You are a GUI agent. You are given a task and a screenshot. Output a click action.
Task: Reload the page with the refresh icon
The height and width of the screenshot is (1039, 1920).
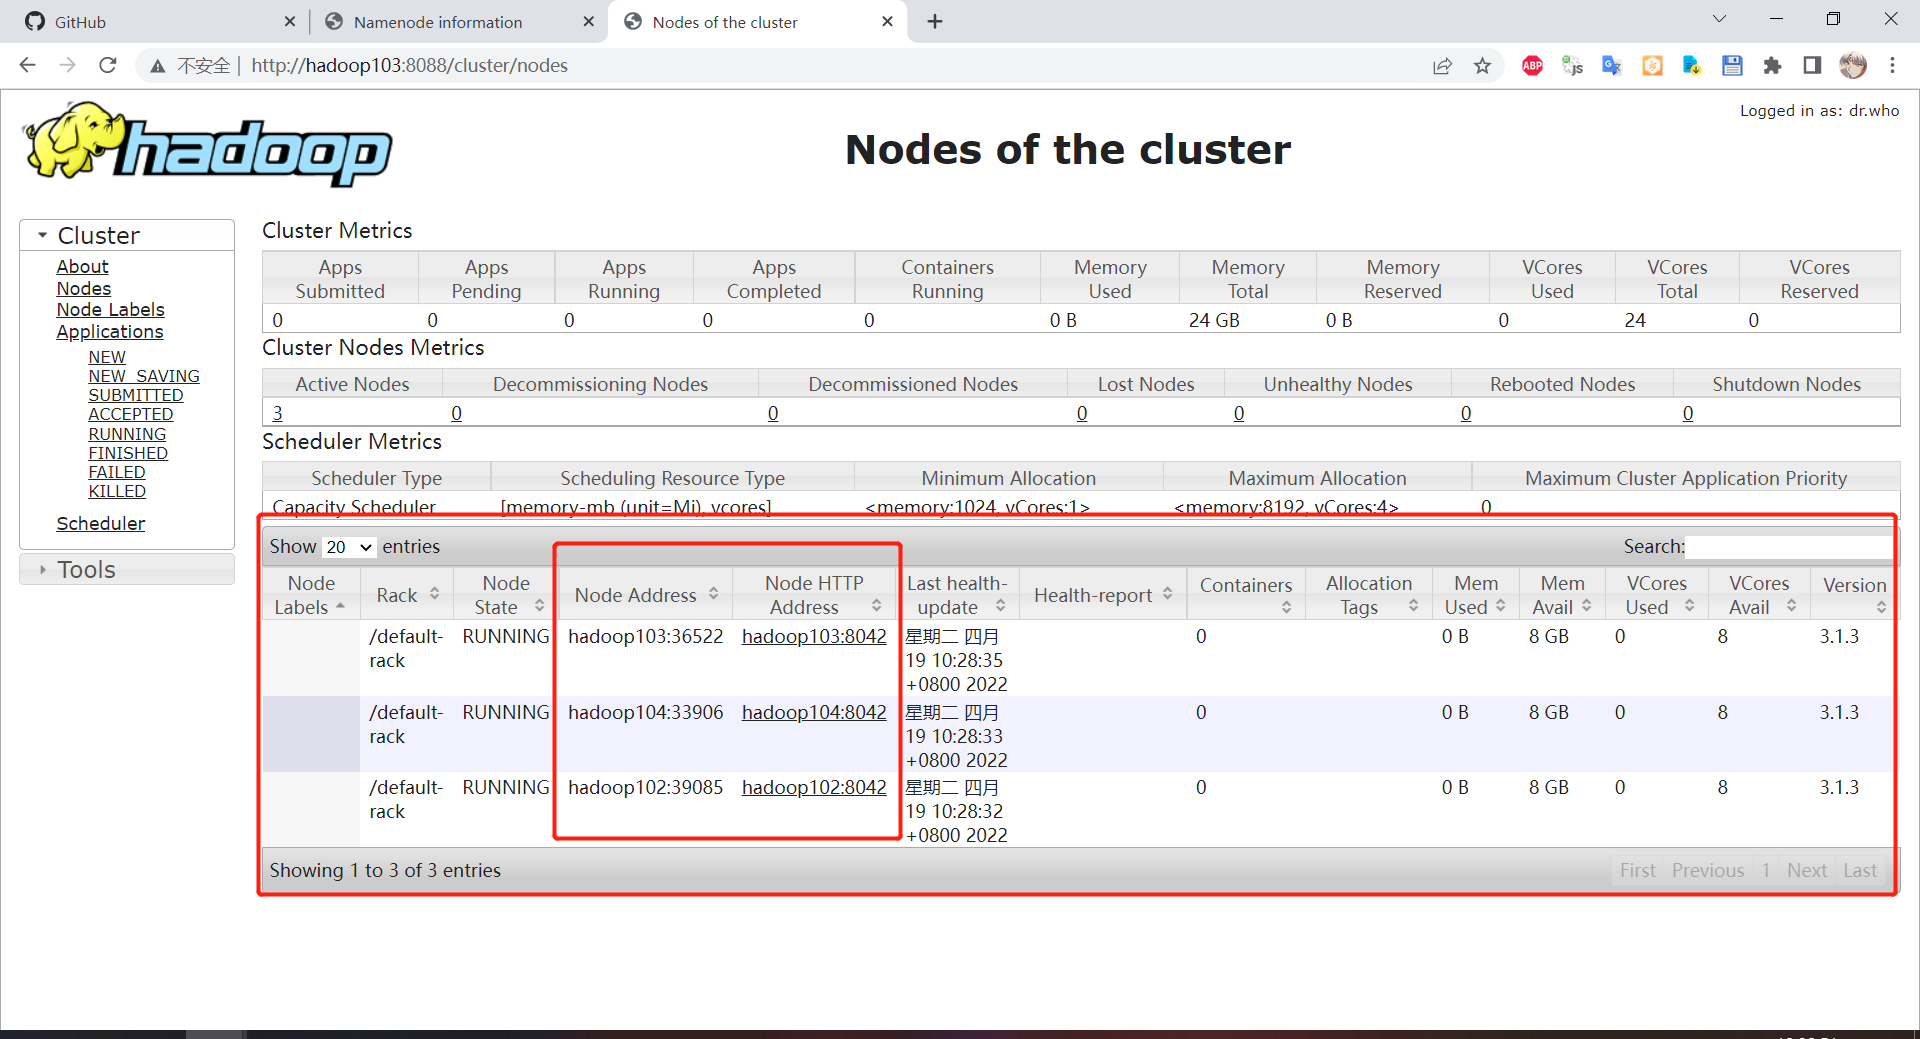click(108, 65)
